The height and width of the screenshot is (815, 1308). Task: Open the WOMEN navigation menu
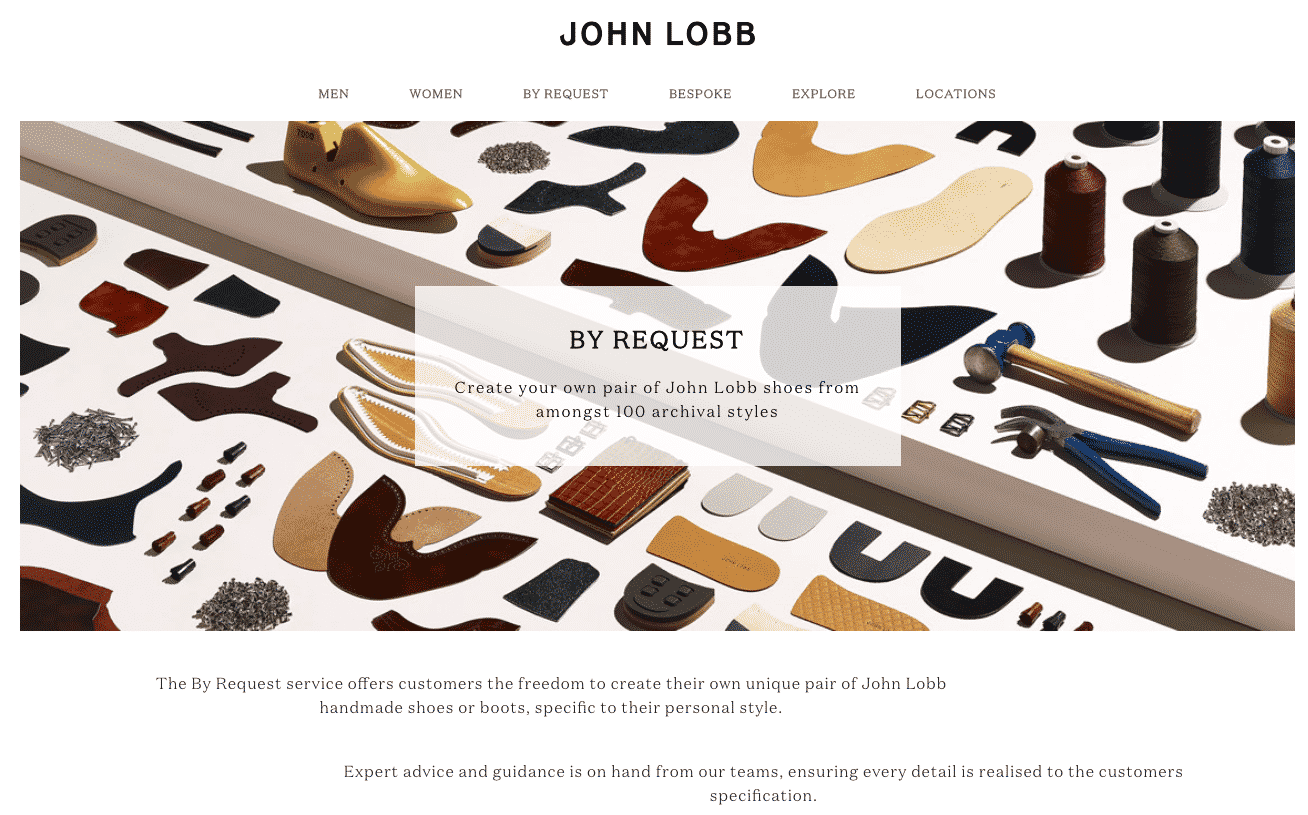click(x=436, y=94)
